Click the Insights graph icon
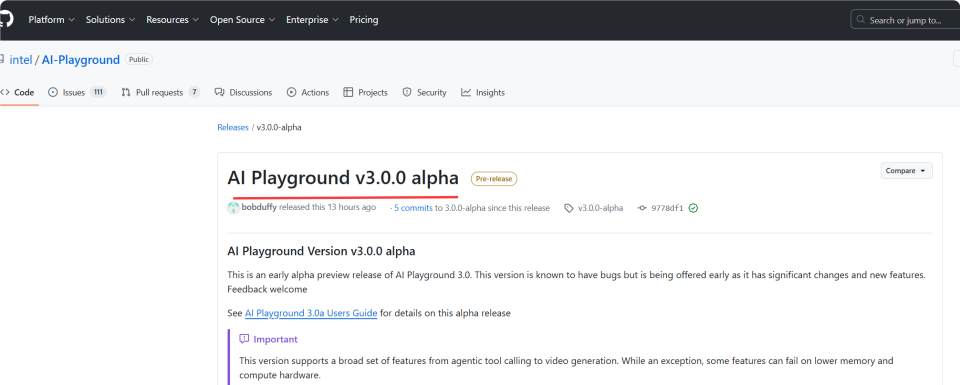Image resolution: width=960 pixels, height=385 pixels. pyautogui.click(x=466, y=92)
